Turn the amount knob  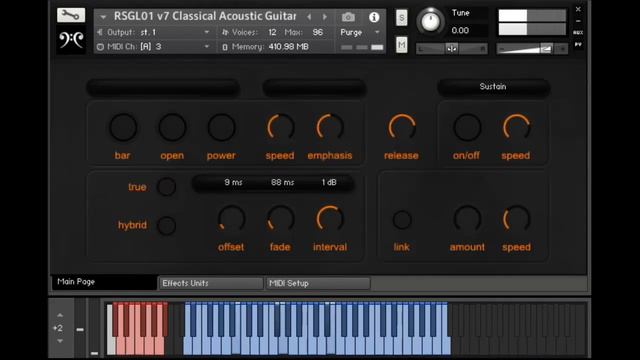click(467, 219)
